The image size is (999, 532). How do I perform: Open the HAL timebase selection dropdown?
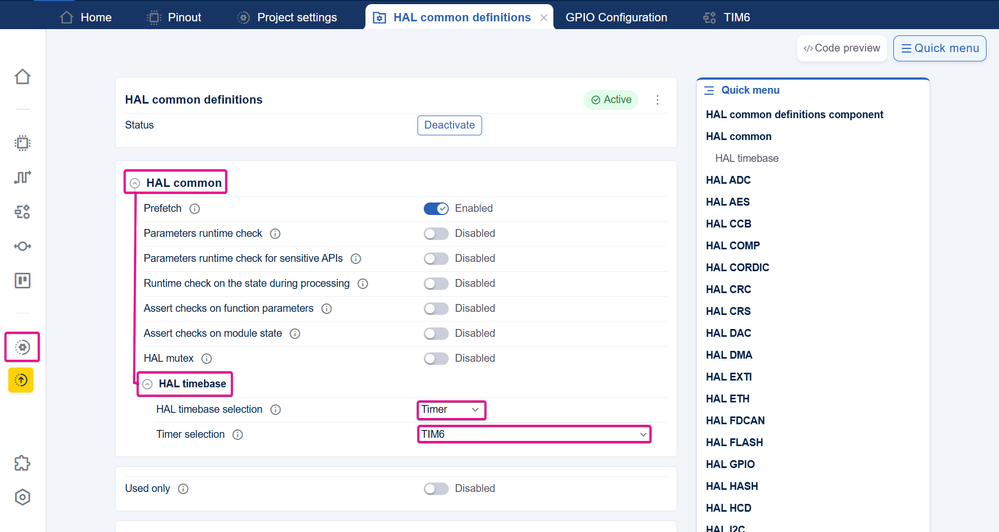[x=451, y=410]
